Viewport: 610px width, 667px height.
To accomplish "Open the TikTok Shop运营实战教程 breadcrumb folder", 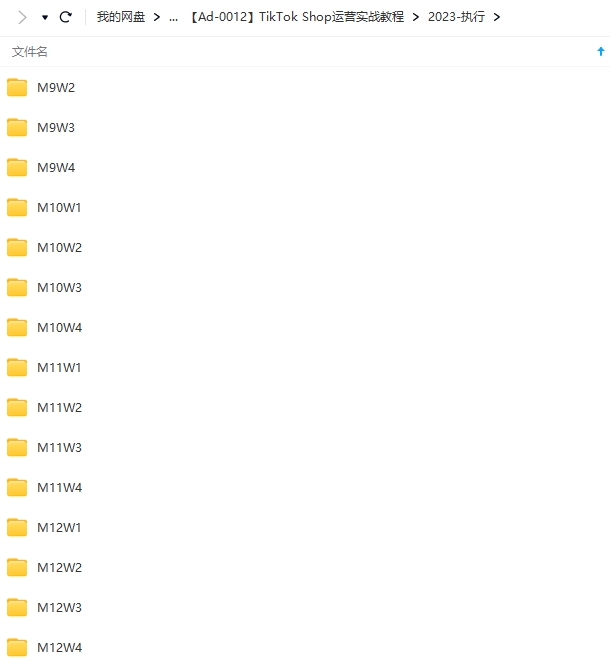I will [296, 17].
